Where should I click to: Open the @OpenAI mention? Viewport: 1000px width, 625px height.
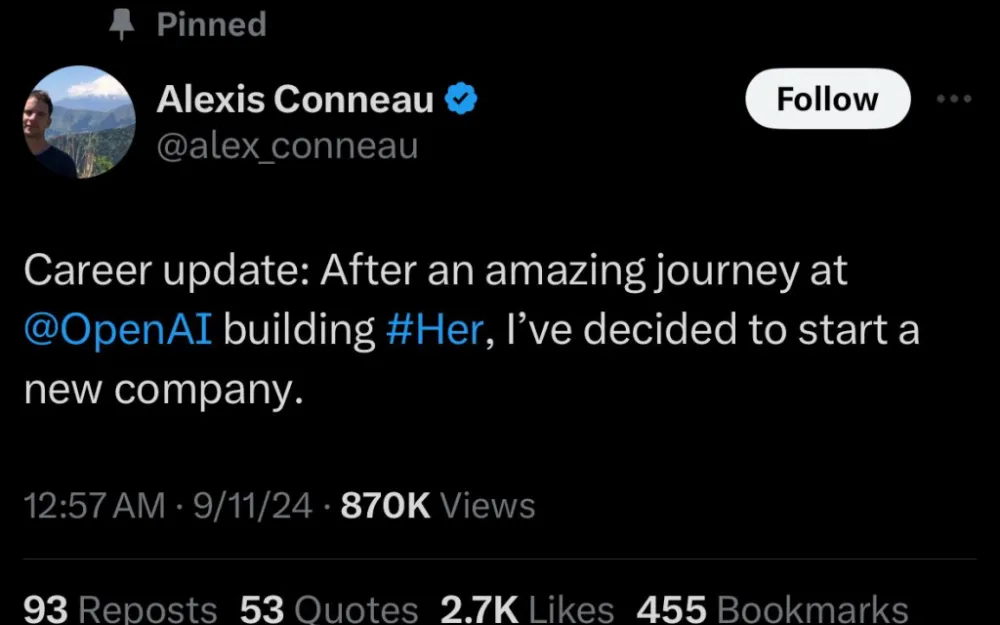click(x=118, y=331)
